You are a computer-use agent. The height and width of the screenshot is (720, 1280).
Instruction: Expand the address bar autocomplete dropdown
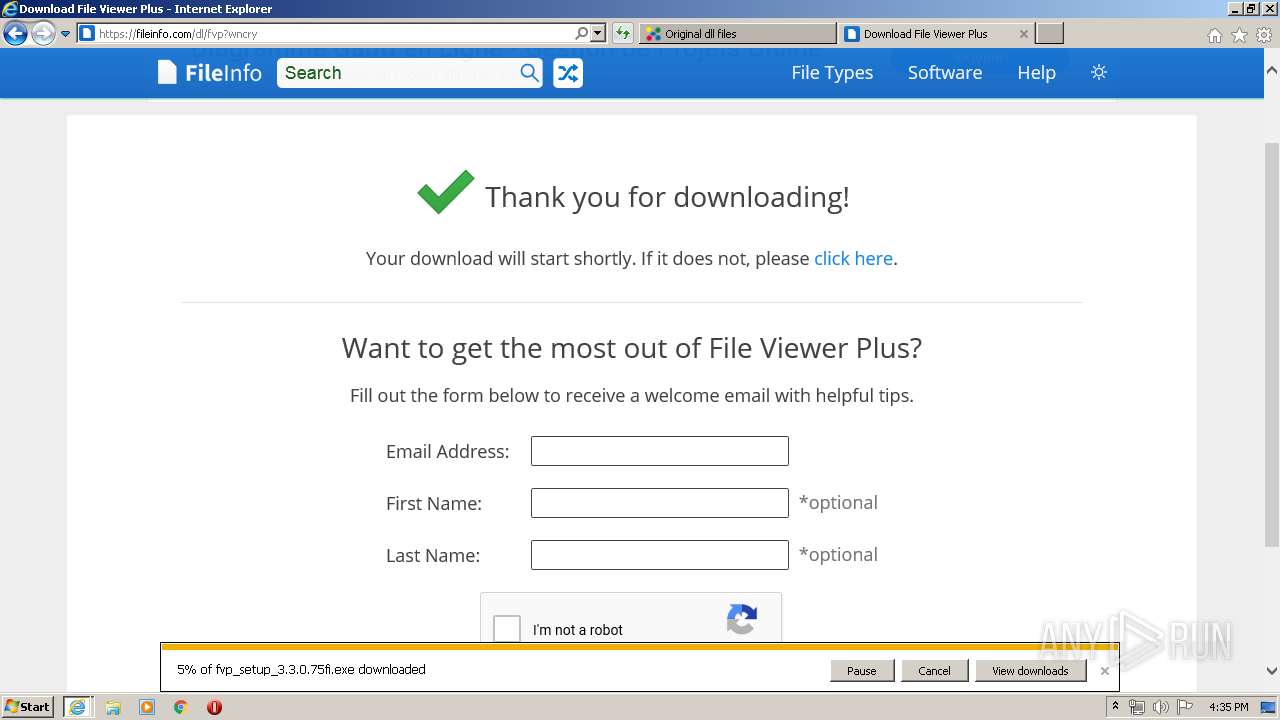[x=598, y=33]
